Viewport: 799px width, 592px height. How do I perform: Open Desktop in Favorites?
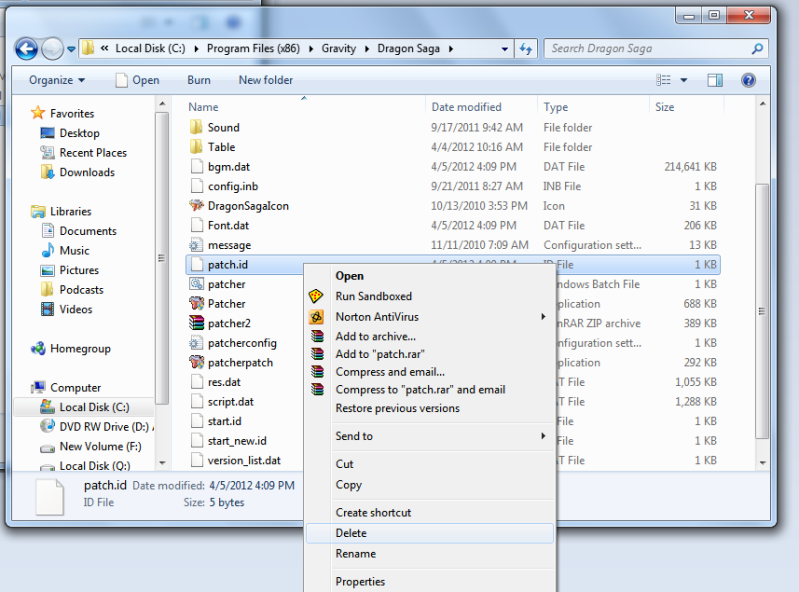(70, 133)
